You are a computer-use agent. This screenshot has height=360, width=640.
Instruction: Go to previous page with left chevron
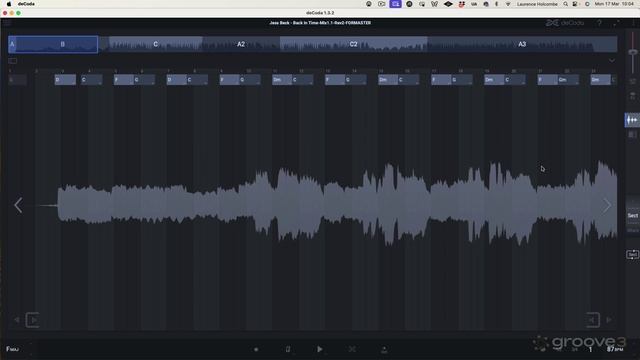(18, 205)
